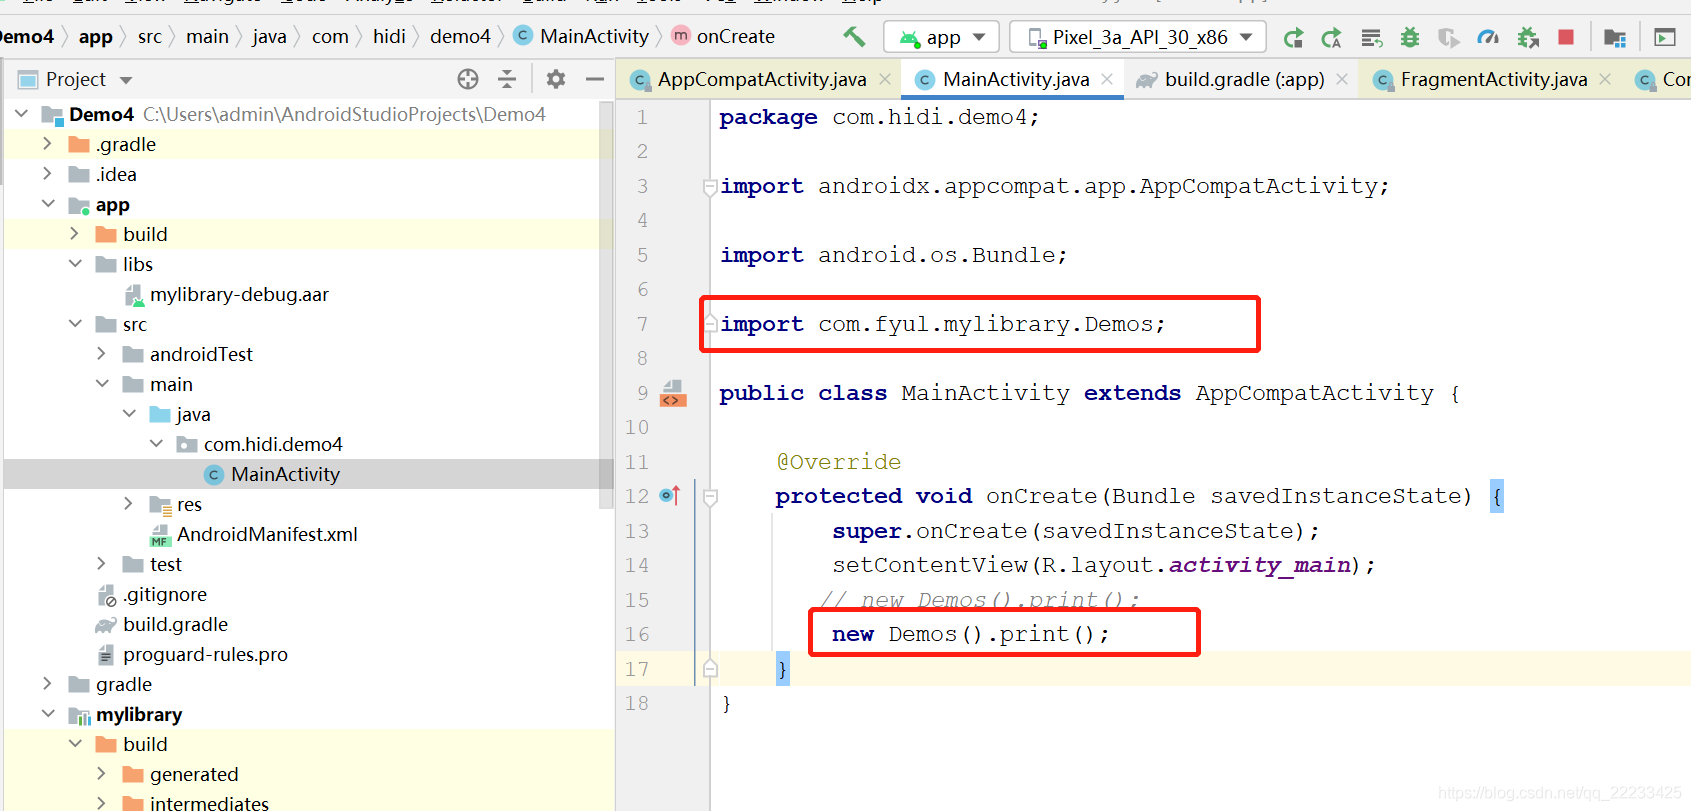Expand the test folder
Viewport: 1691px width, 811px height.
coord(102,564)
